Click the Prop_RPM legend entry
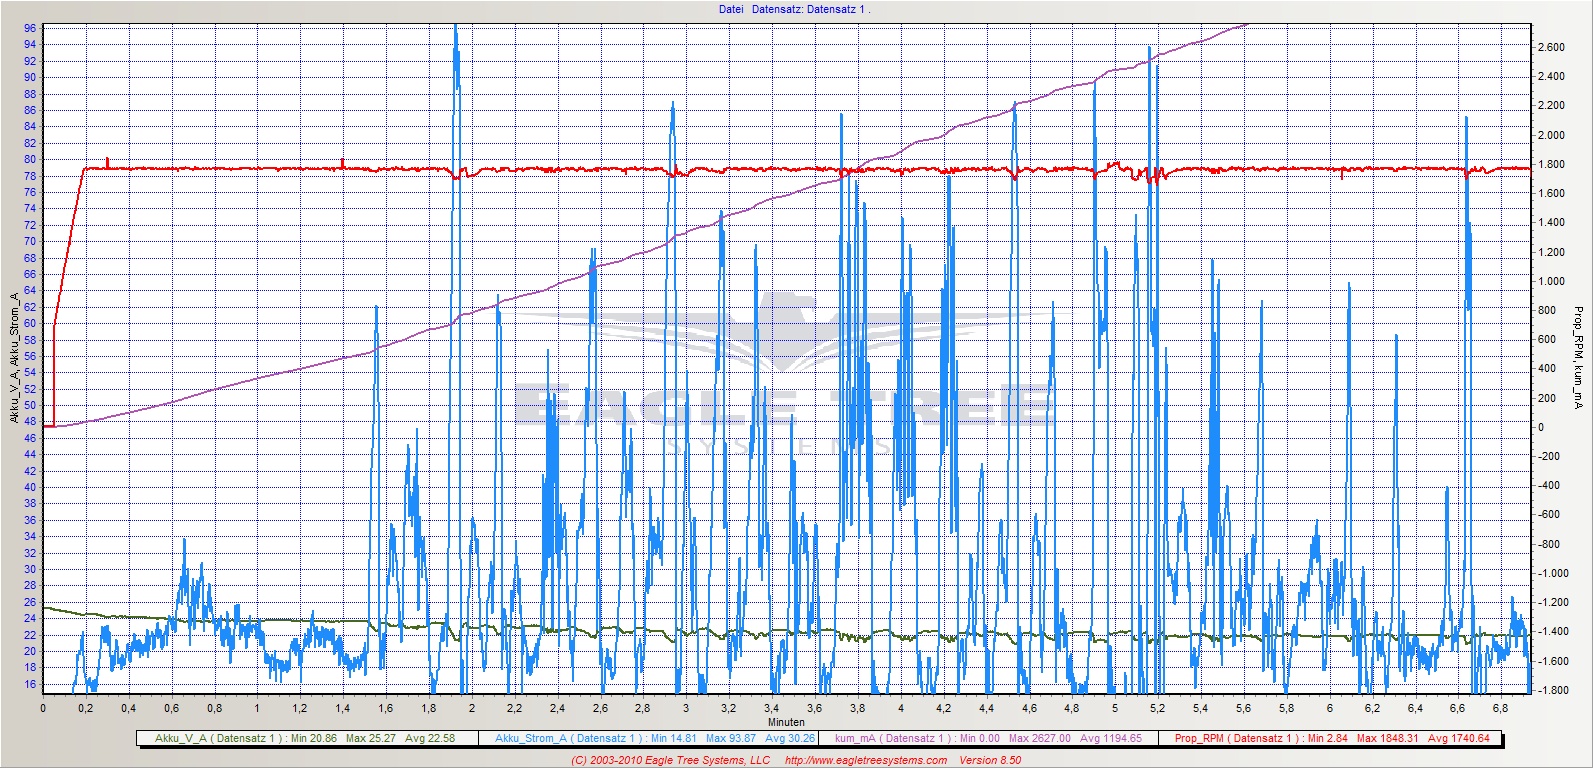This screenshot has height=768, width=1593. click(1332, 738)
